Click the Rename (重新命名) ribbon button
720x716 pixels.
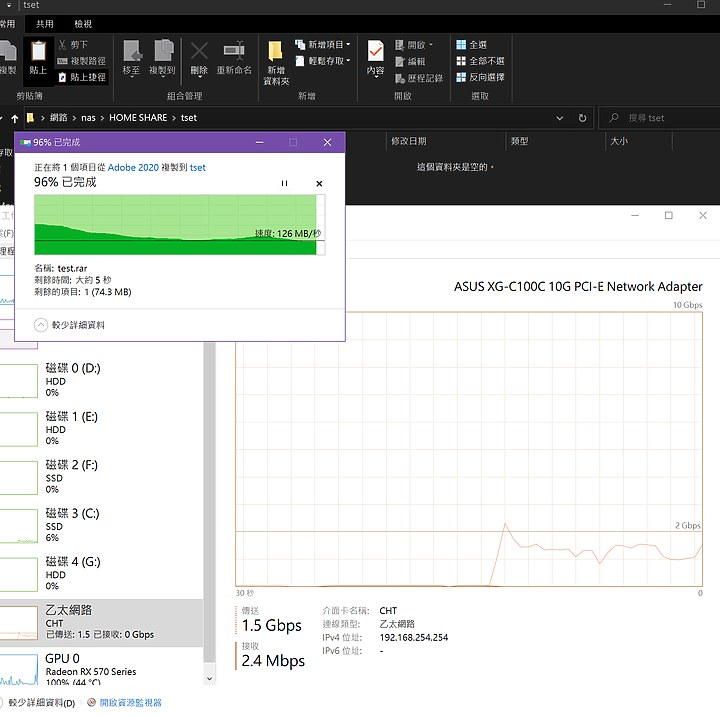234,58
